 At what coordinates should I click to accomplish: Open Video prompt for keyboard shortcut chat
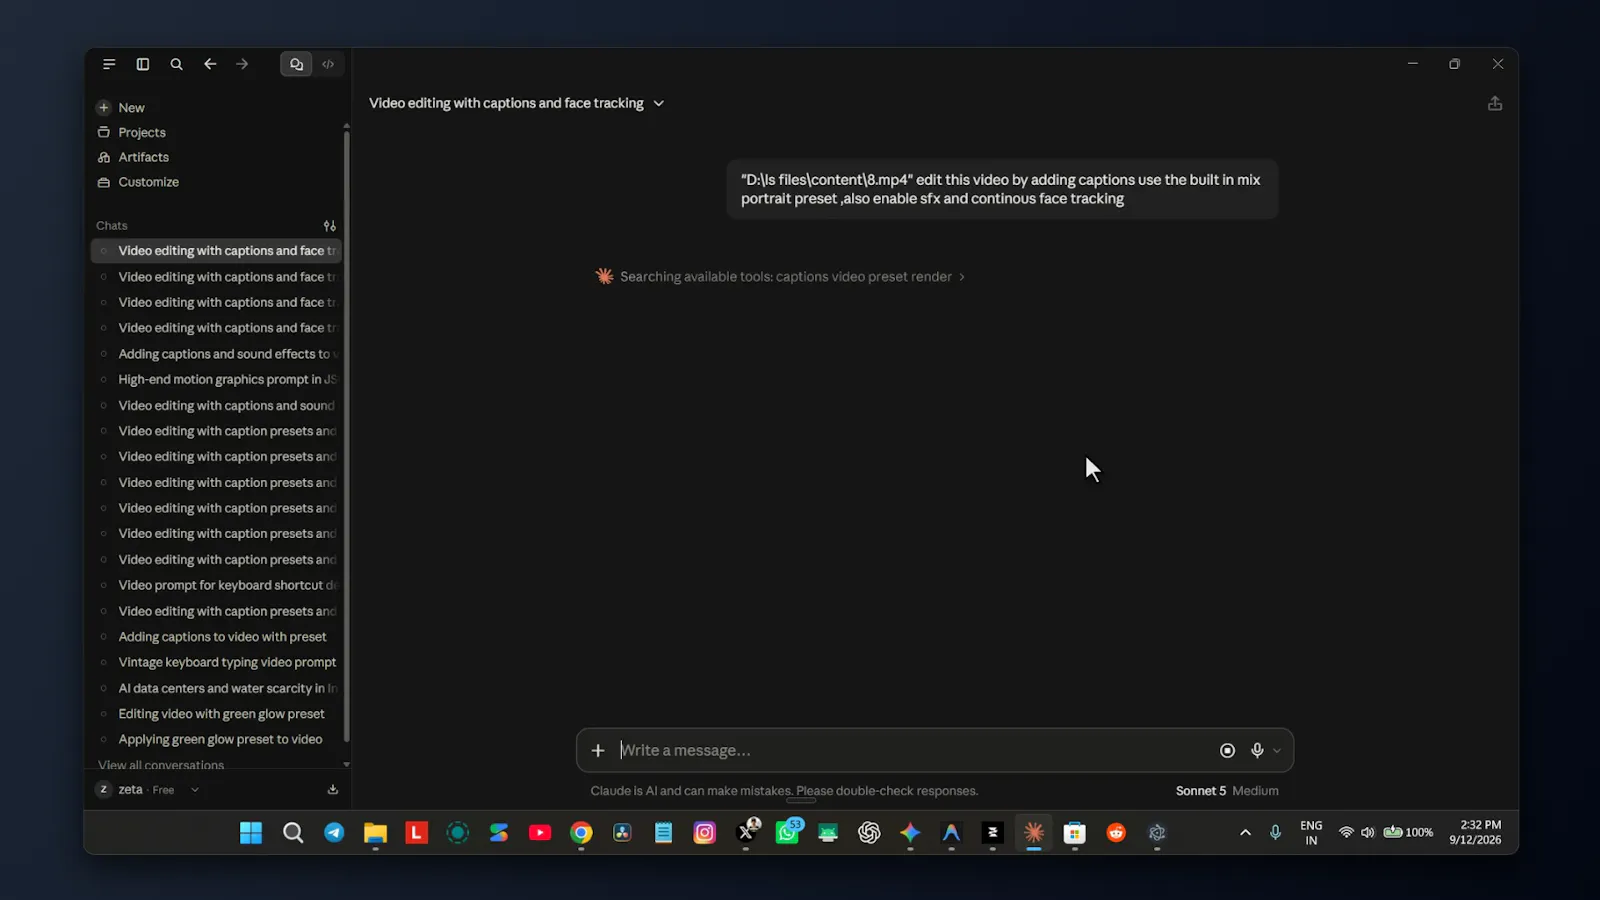point(216,586)
